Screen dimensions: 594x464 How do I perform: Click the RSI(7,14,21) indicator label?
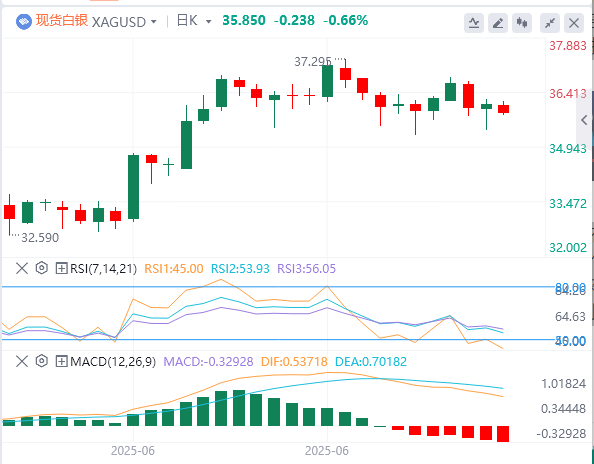coord(103,269)
